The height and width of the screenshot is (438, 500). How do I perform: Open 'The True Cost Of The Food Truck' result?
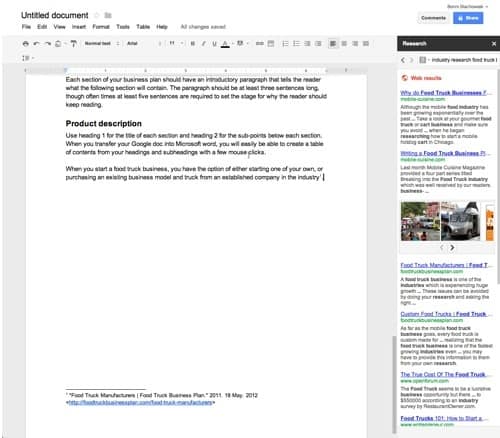point(445,374)
